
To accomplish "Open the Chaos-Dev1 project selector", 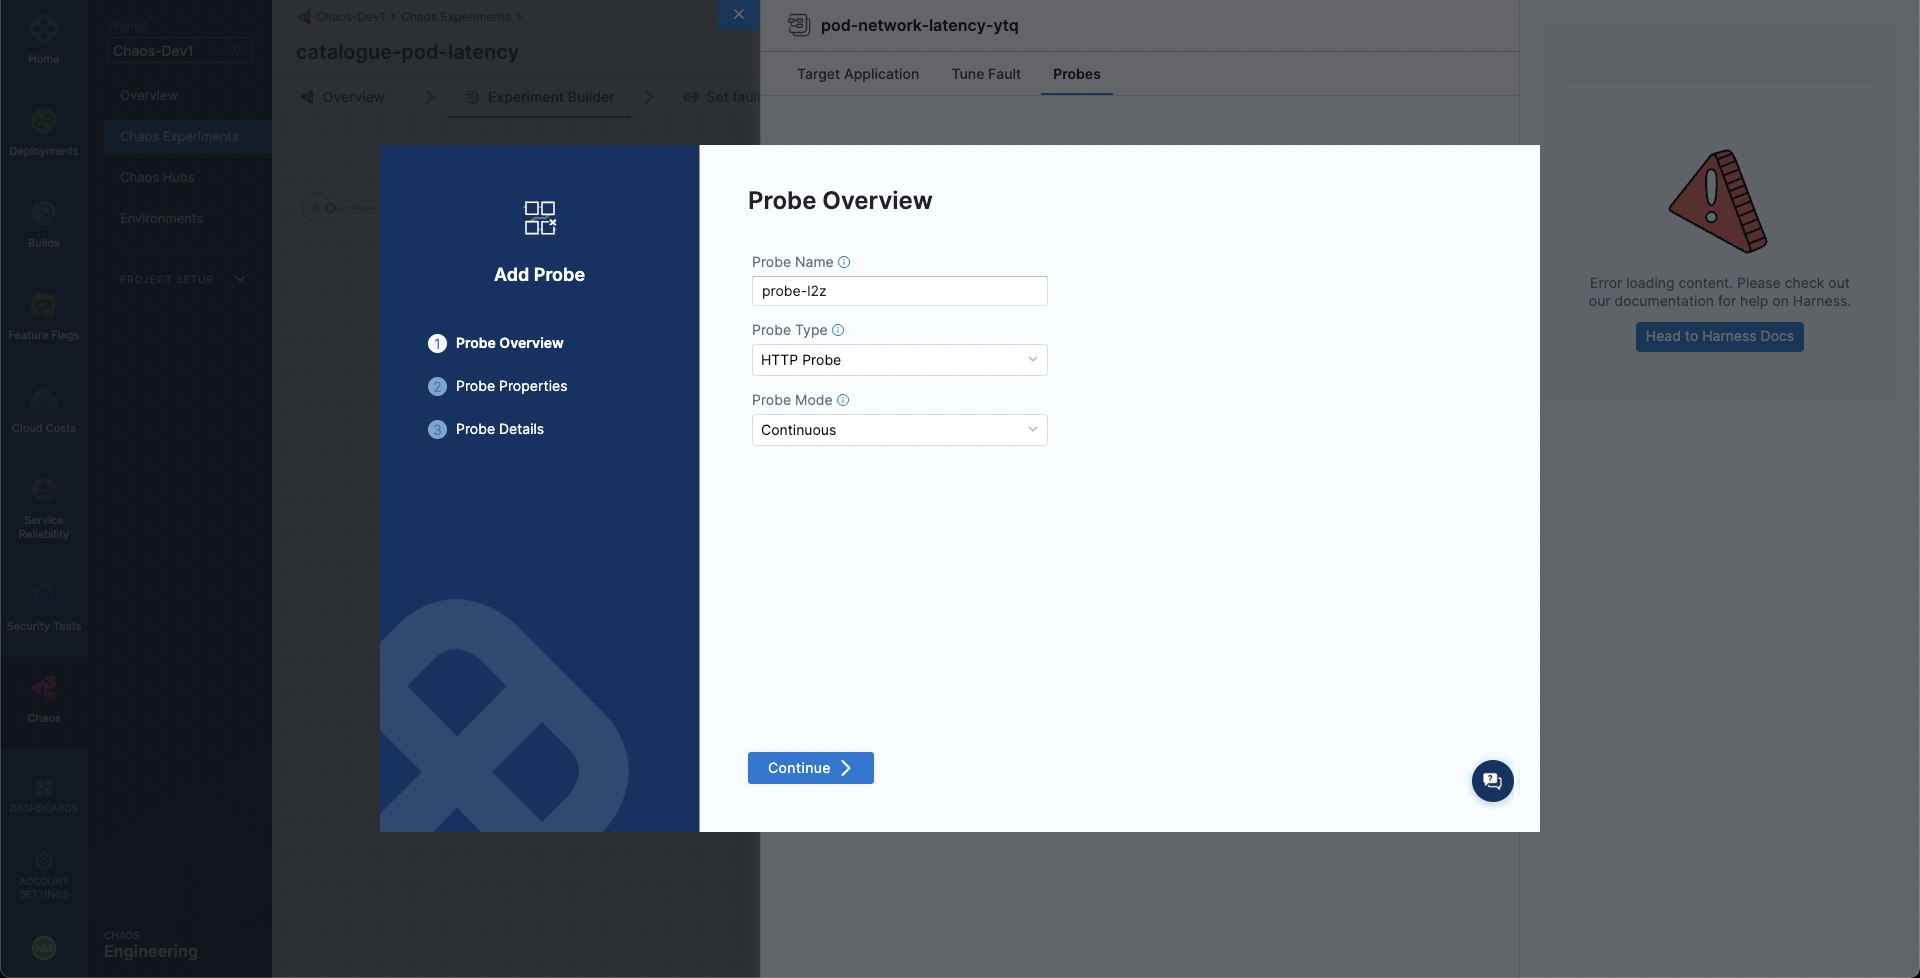I will [x=179, y=51].
